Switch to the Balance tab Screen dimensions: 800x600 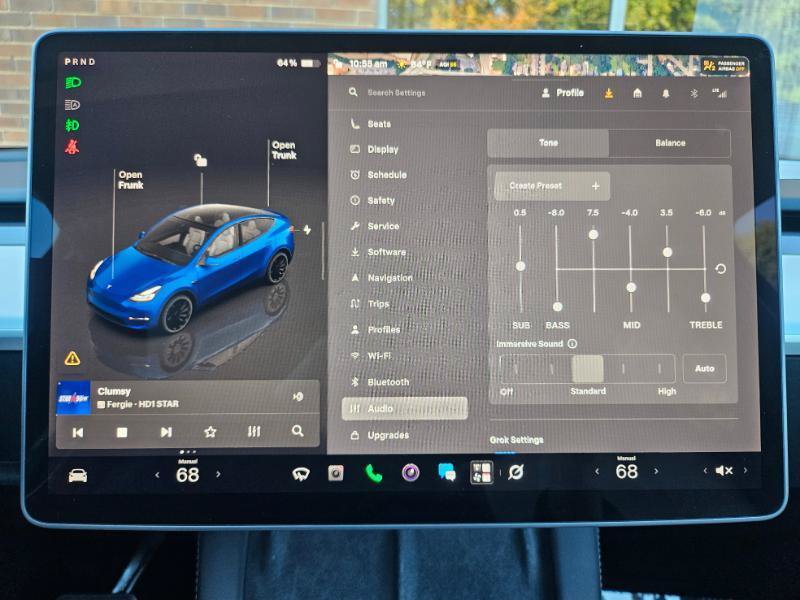[x=670, y=143]
